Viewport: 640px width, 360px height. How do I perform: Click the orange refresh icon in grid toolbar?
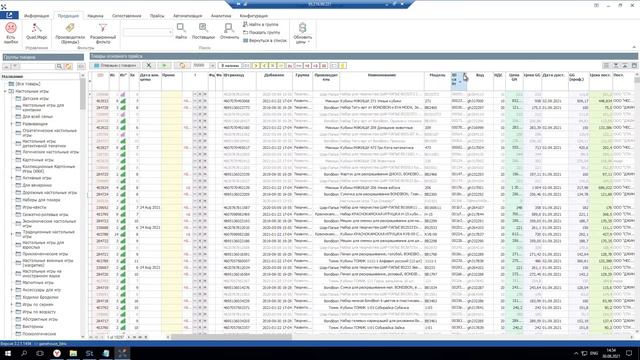(x=182, y=65)
